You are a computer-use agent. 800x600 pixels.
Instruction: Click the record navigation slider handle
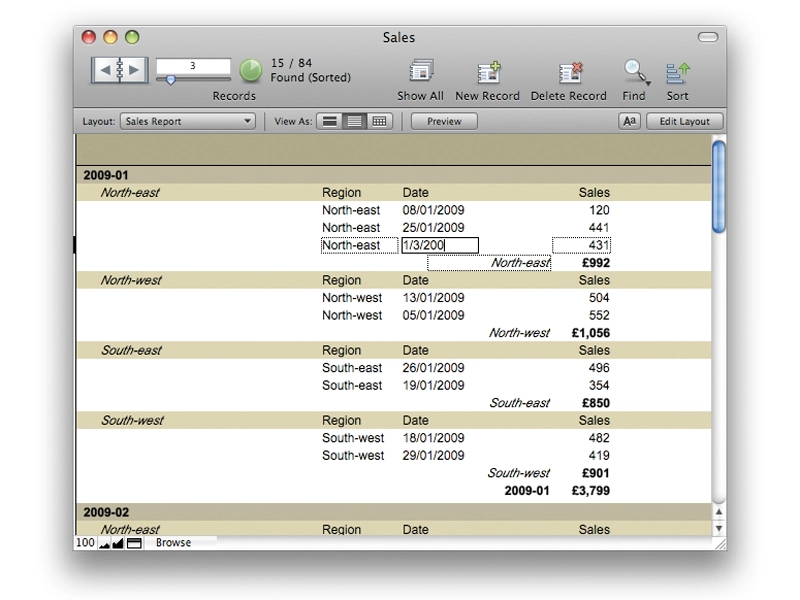[171, 80]
